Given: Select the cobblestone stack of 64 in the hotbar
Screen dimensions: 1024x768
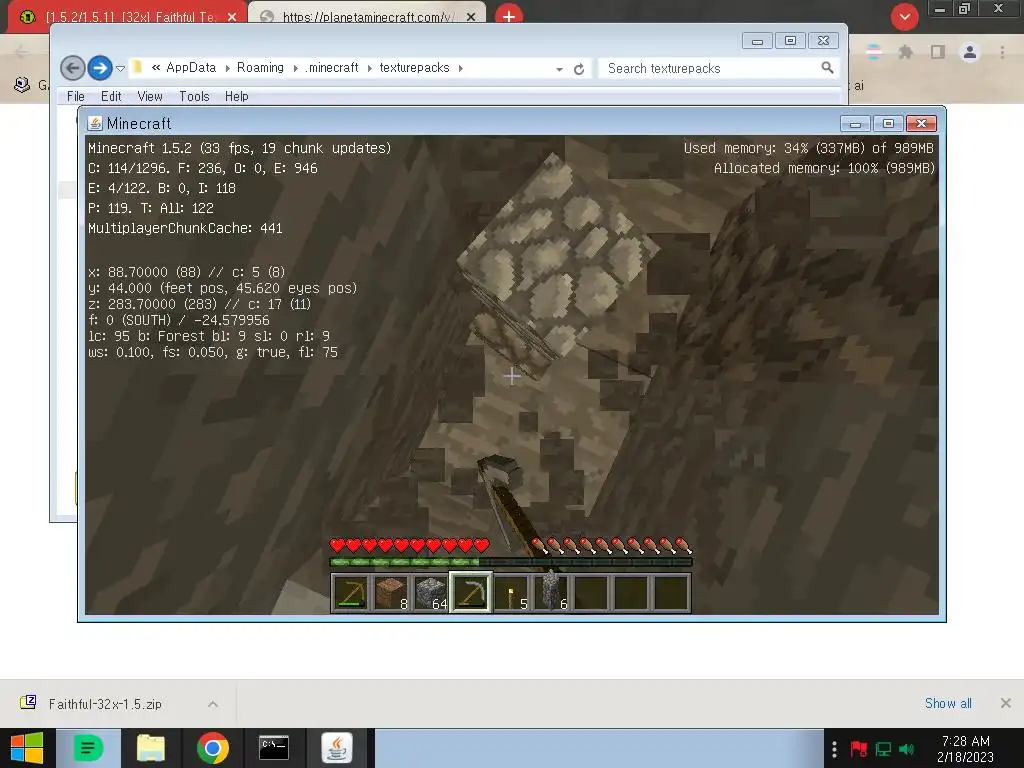Looking at the screenshot, I should pos(431,593).
